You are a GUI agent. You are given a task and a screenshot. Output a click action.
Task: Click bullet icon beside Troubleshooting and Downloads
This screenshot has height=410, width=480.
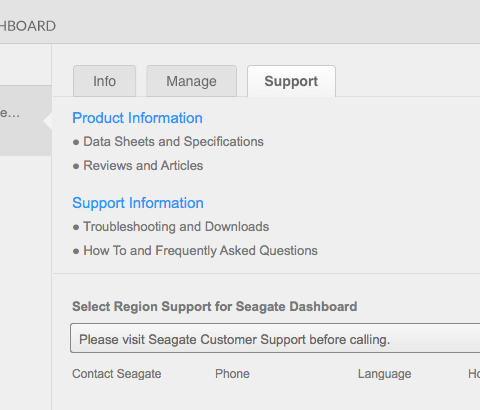click(76, 228)
